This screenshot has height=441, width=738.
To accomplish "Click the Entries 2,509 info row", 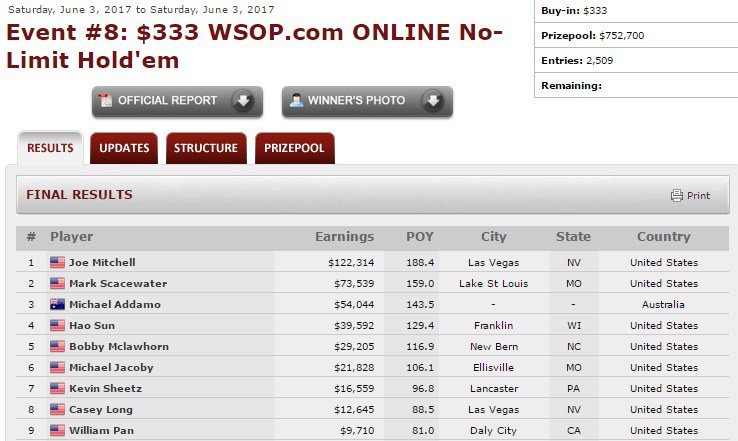I will click(x=636, y=60).
